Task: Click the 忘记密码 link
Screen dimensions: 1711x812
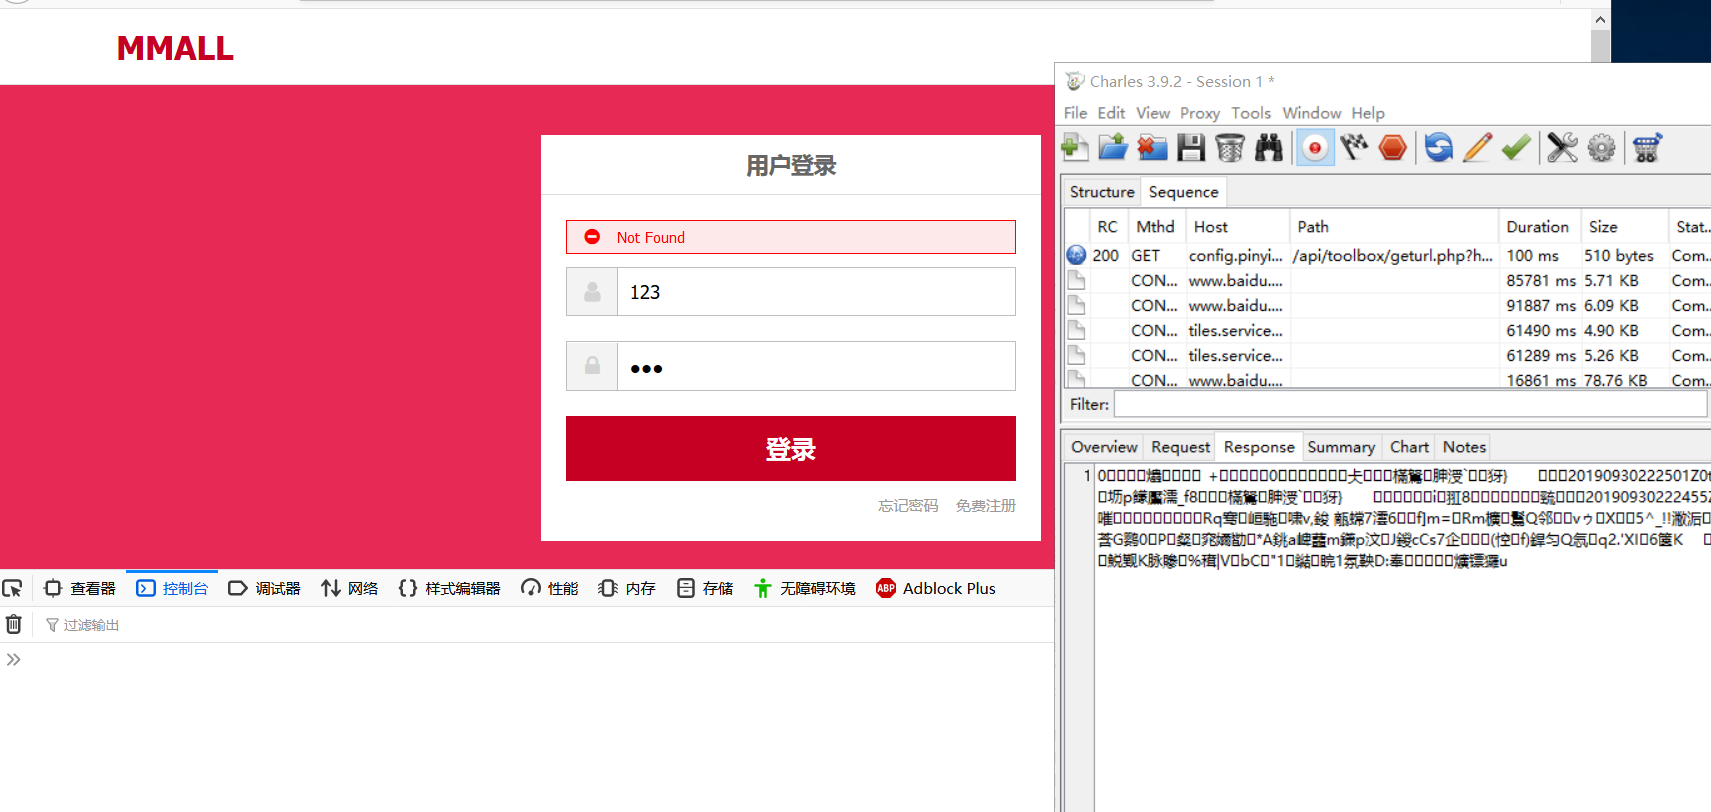Action: click(x=908, y=506)
